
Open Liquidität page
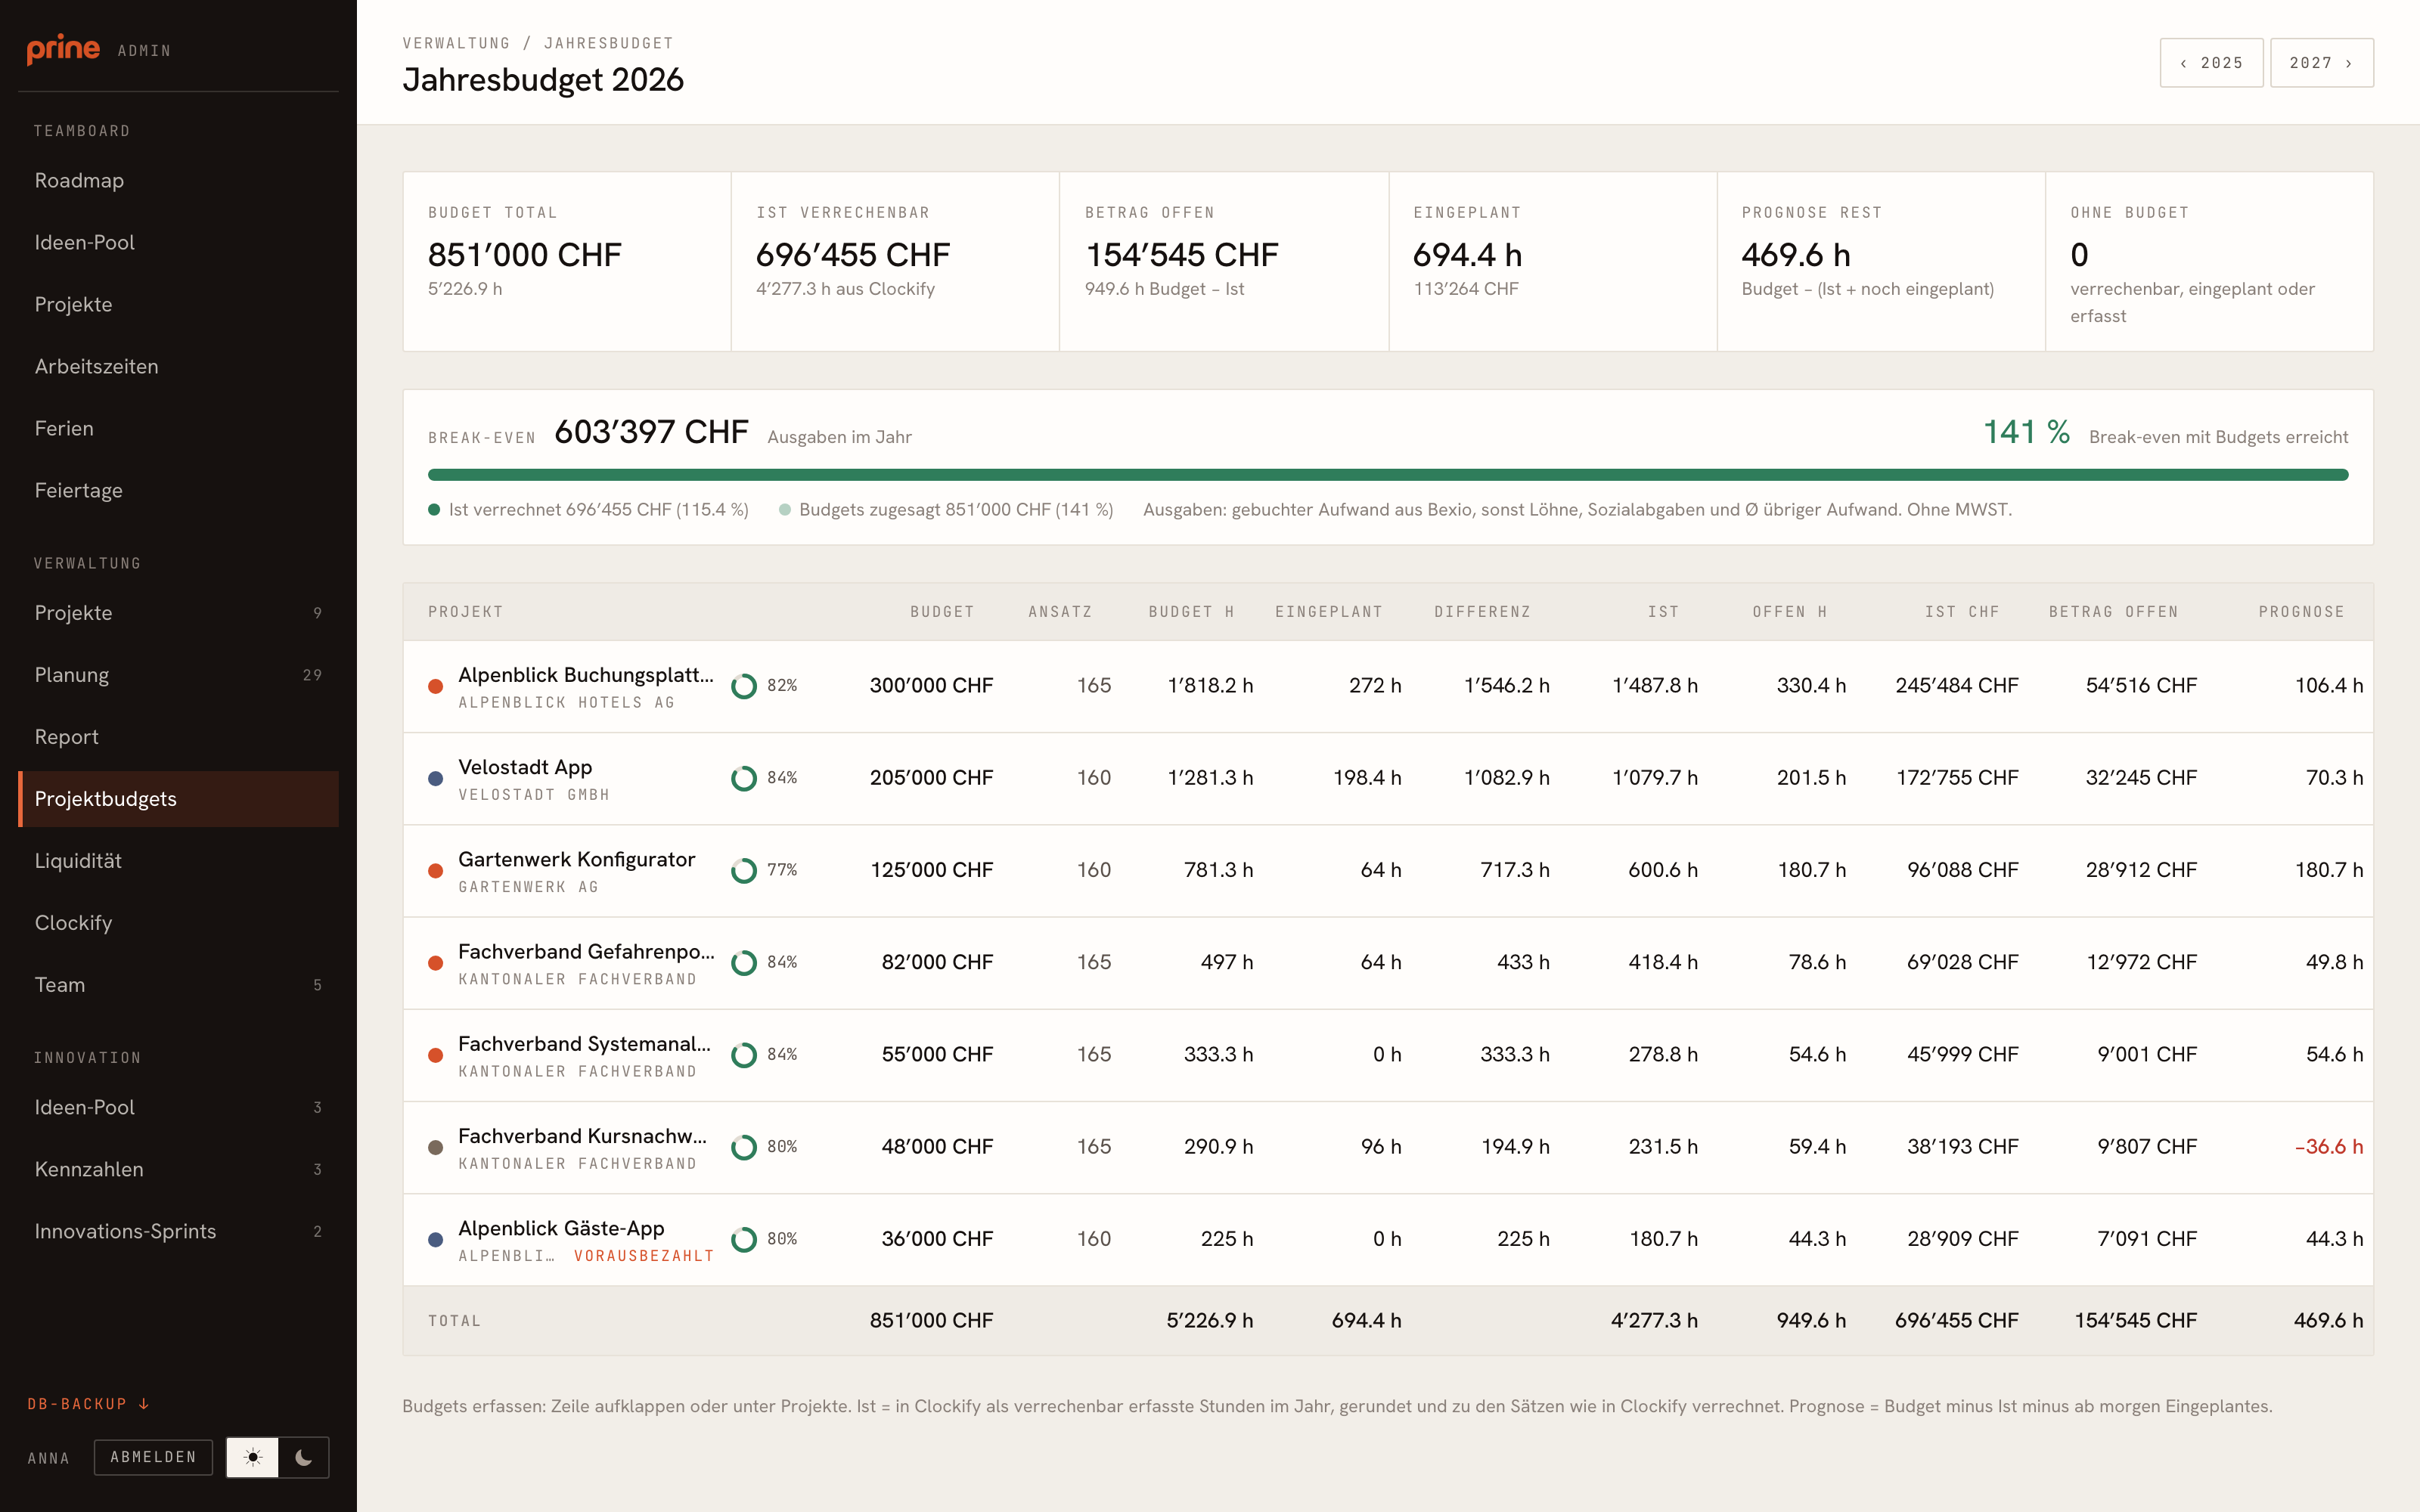pos(178,861)
